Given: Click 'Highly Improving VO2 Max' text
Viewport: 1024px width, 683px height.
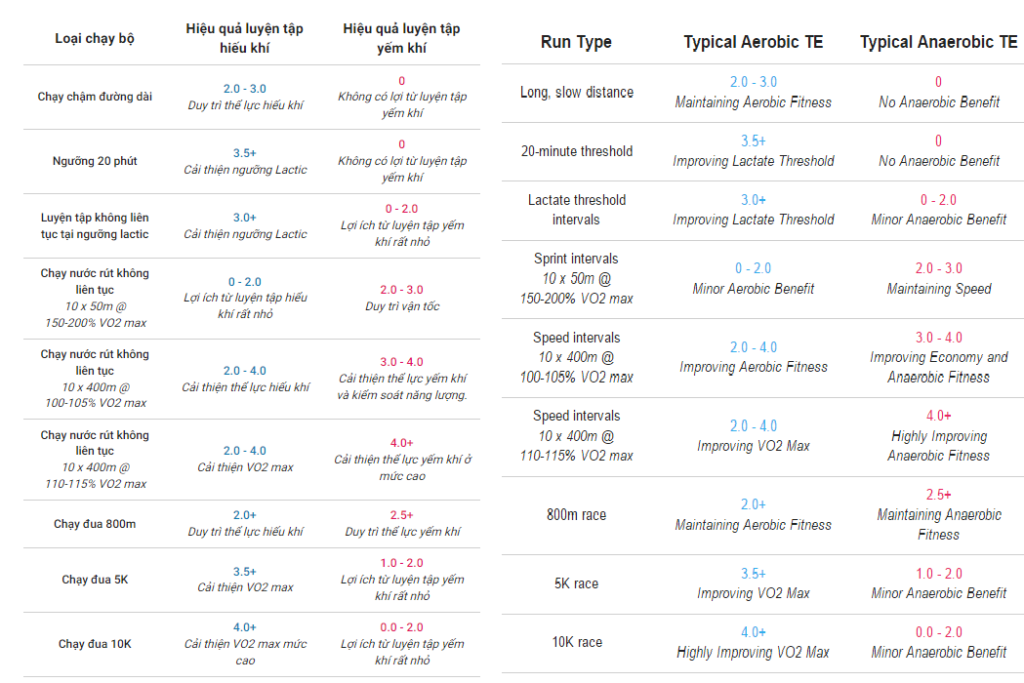Looking at the screenshot, I should pos(753,652).
